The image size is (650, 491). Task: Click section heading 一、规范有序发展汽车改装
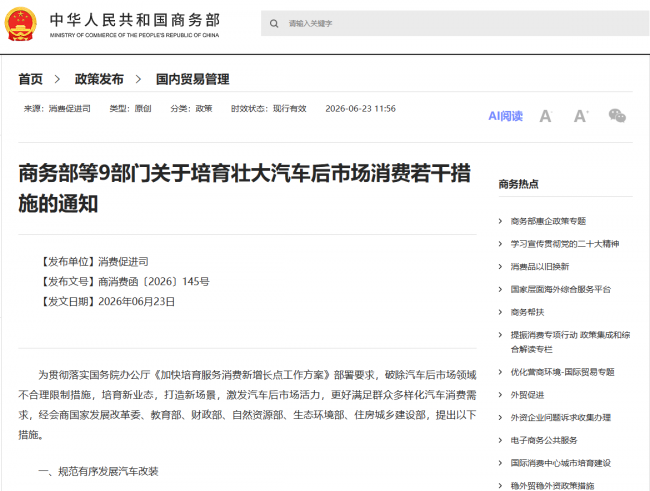(98, 472)
